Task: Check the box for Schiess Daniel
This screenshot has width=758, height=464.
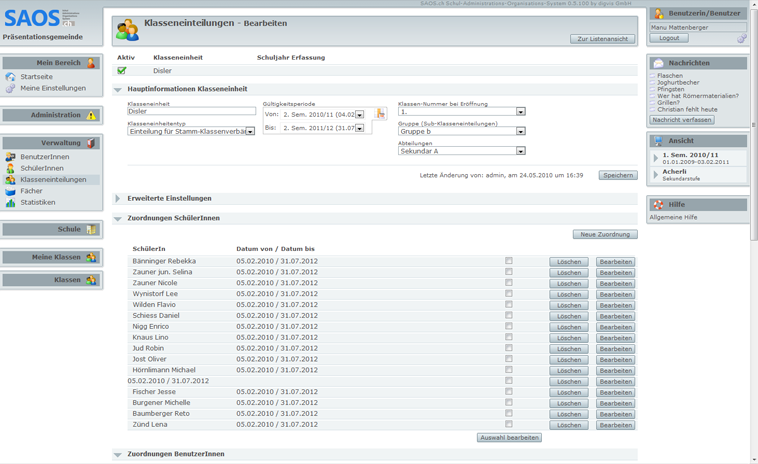Action: (509, 315)
